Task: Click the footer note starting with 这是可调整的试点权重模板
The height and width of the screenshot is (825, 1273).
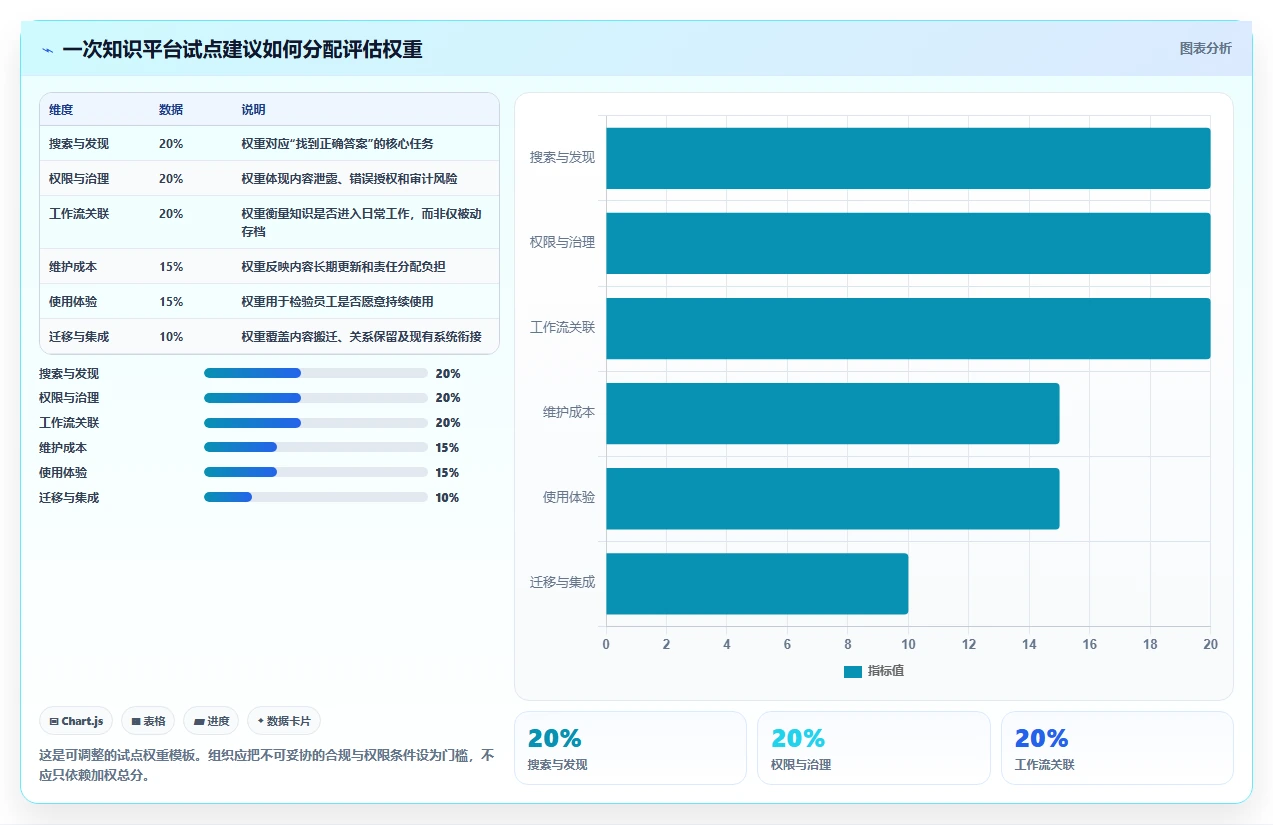Action: click(266, 765)
